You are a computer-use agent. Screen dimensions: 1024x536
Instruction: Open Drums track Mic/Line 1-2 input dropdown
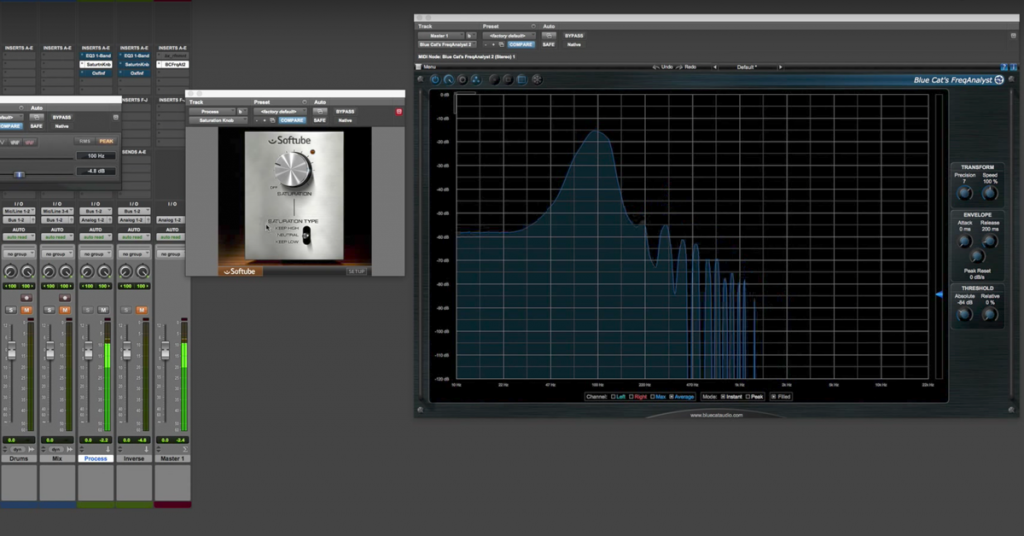19,212
